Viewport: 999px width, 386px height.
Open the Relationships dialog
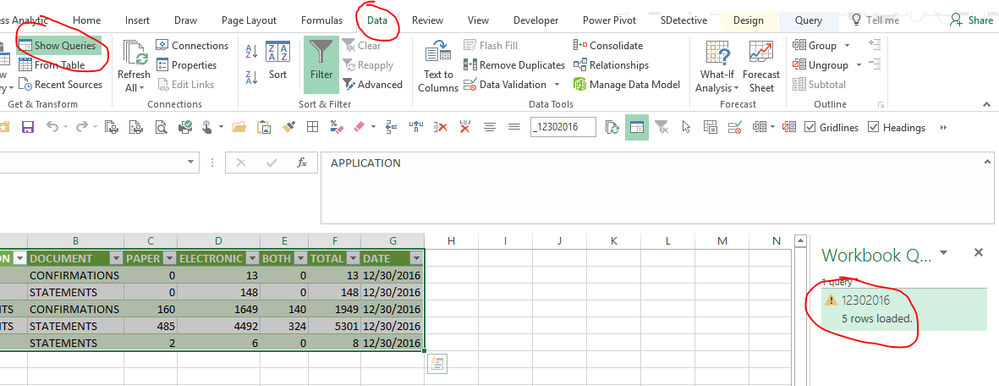(x=611, y=65)
